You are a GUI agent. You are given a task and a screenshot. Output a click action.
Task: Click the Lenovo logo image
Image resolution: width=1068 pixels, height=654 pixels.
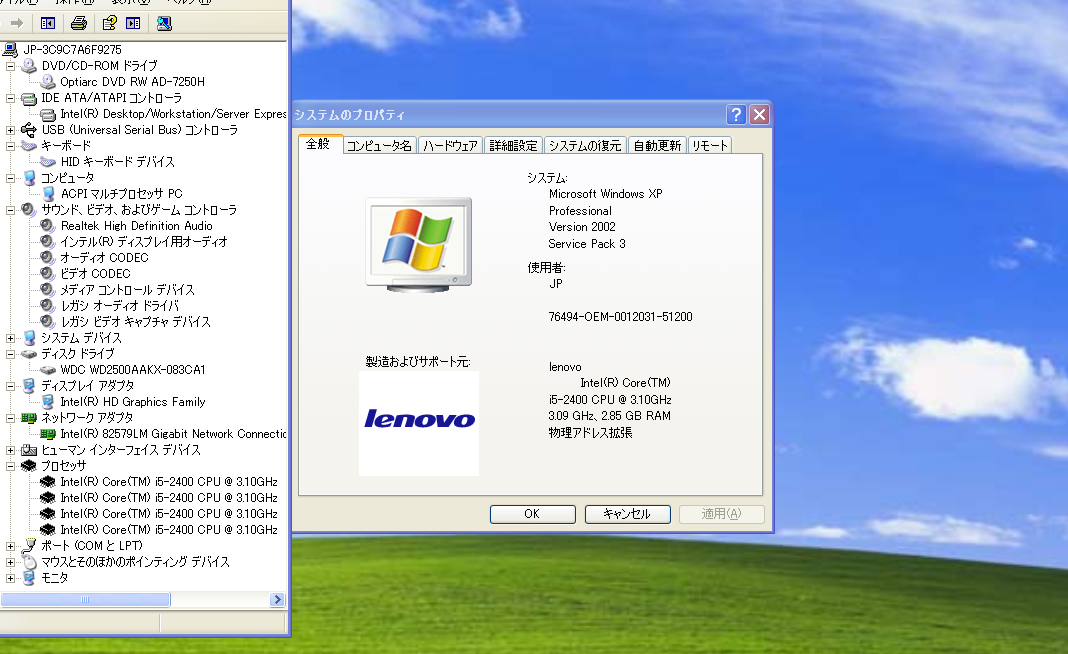[418, 420]
